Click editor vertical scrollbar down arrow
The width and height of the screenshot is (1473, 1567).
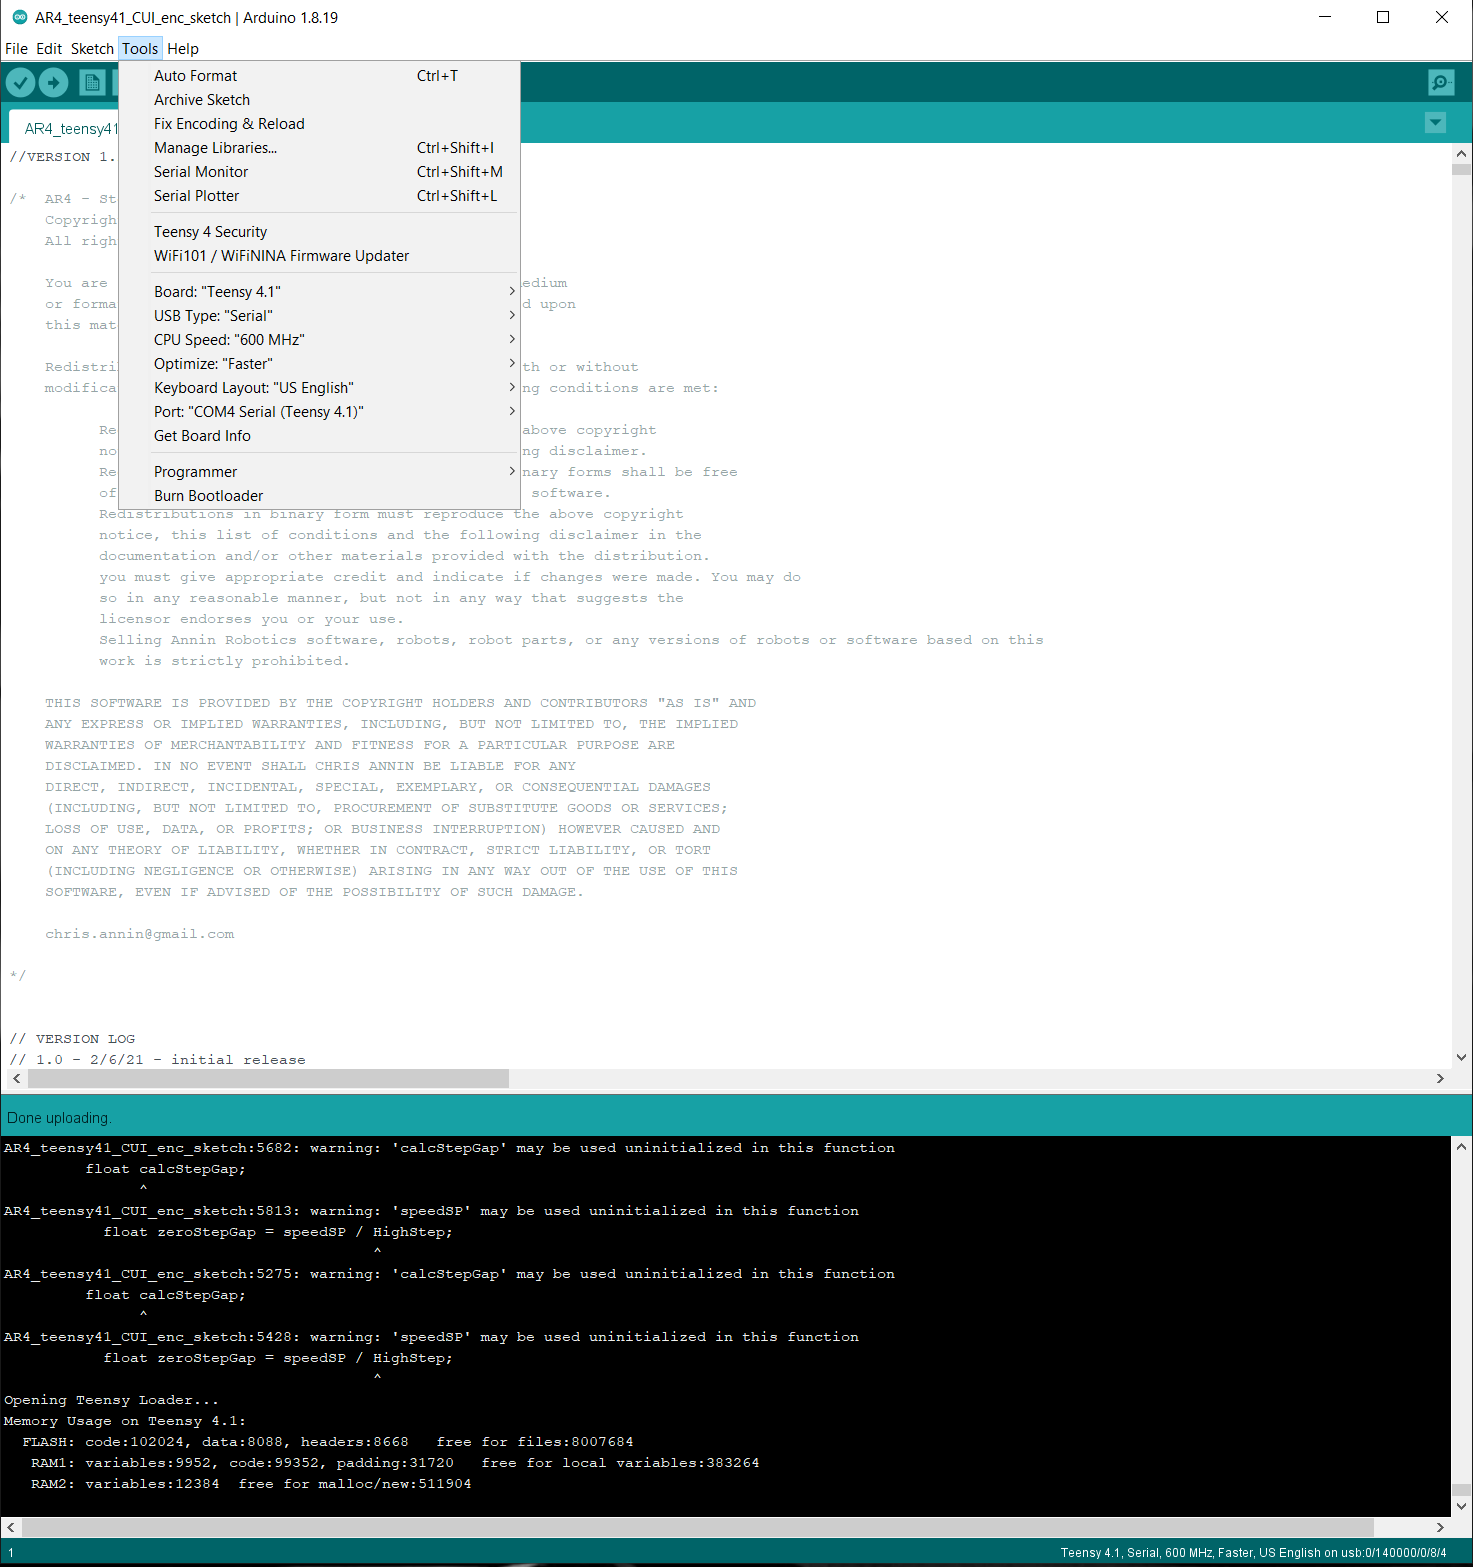pos(1461,1057)
